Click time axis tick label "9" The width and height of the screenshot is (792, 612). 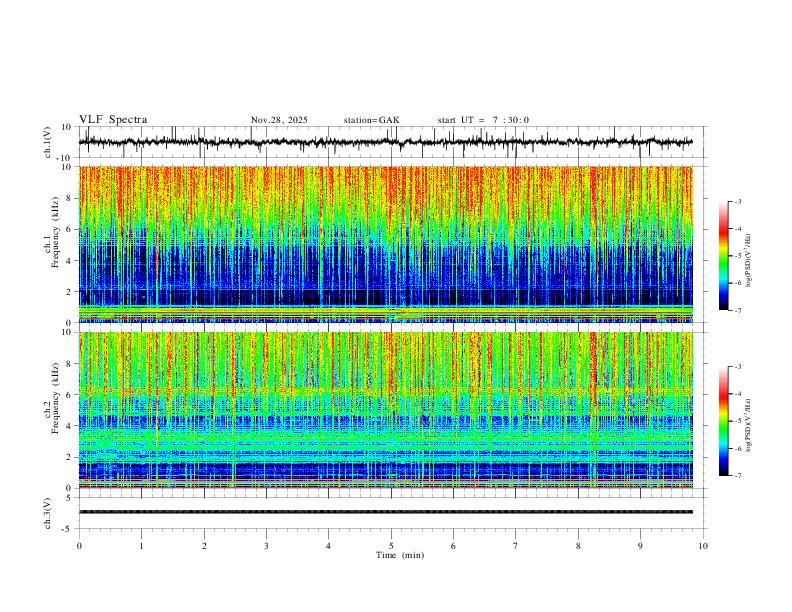point(640,546)
